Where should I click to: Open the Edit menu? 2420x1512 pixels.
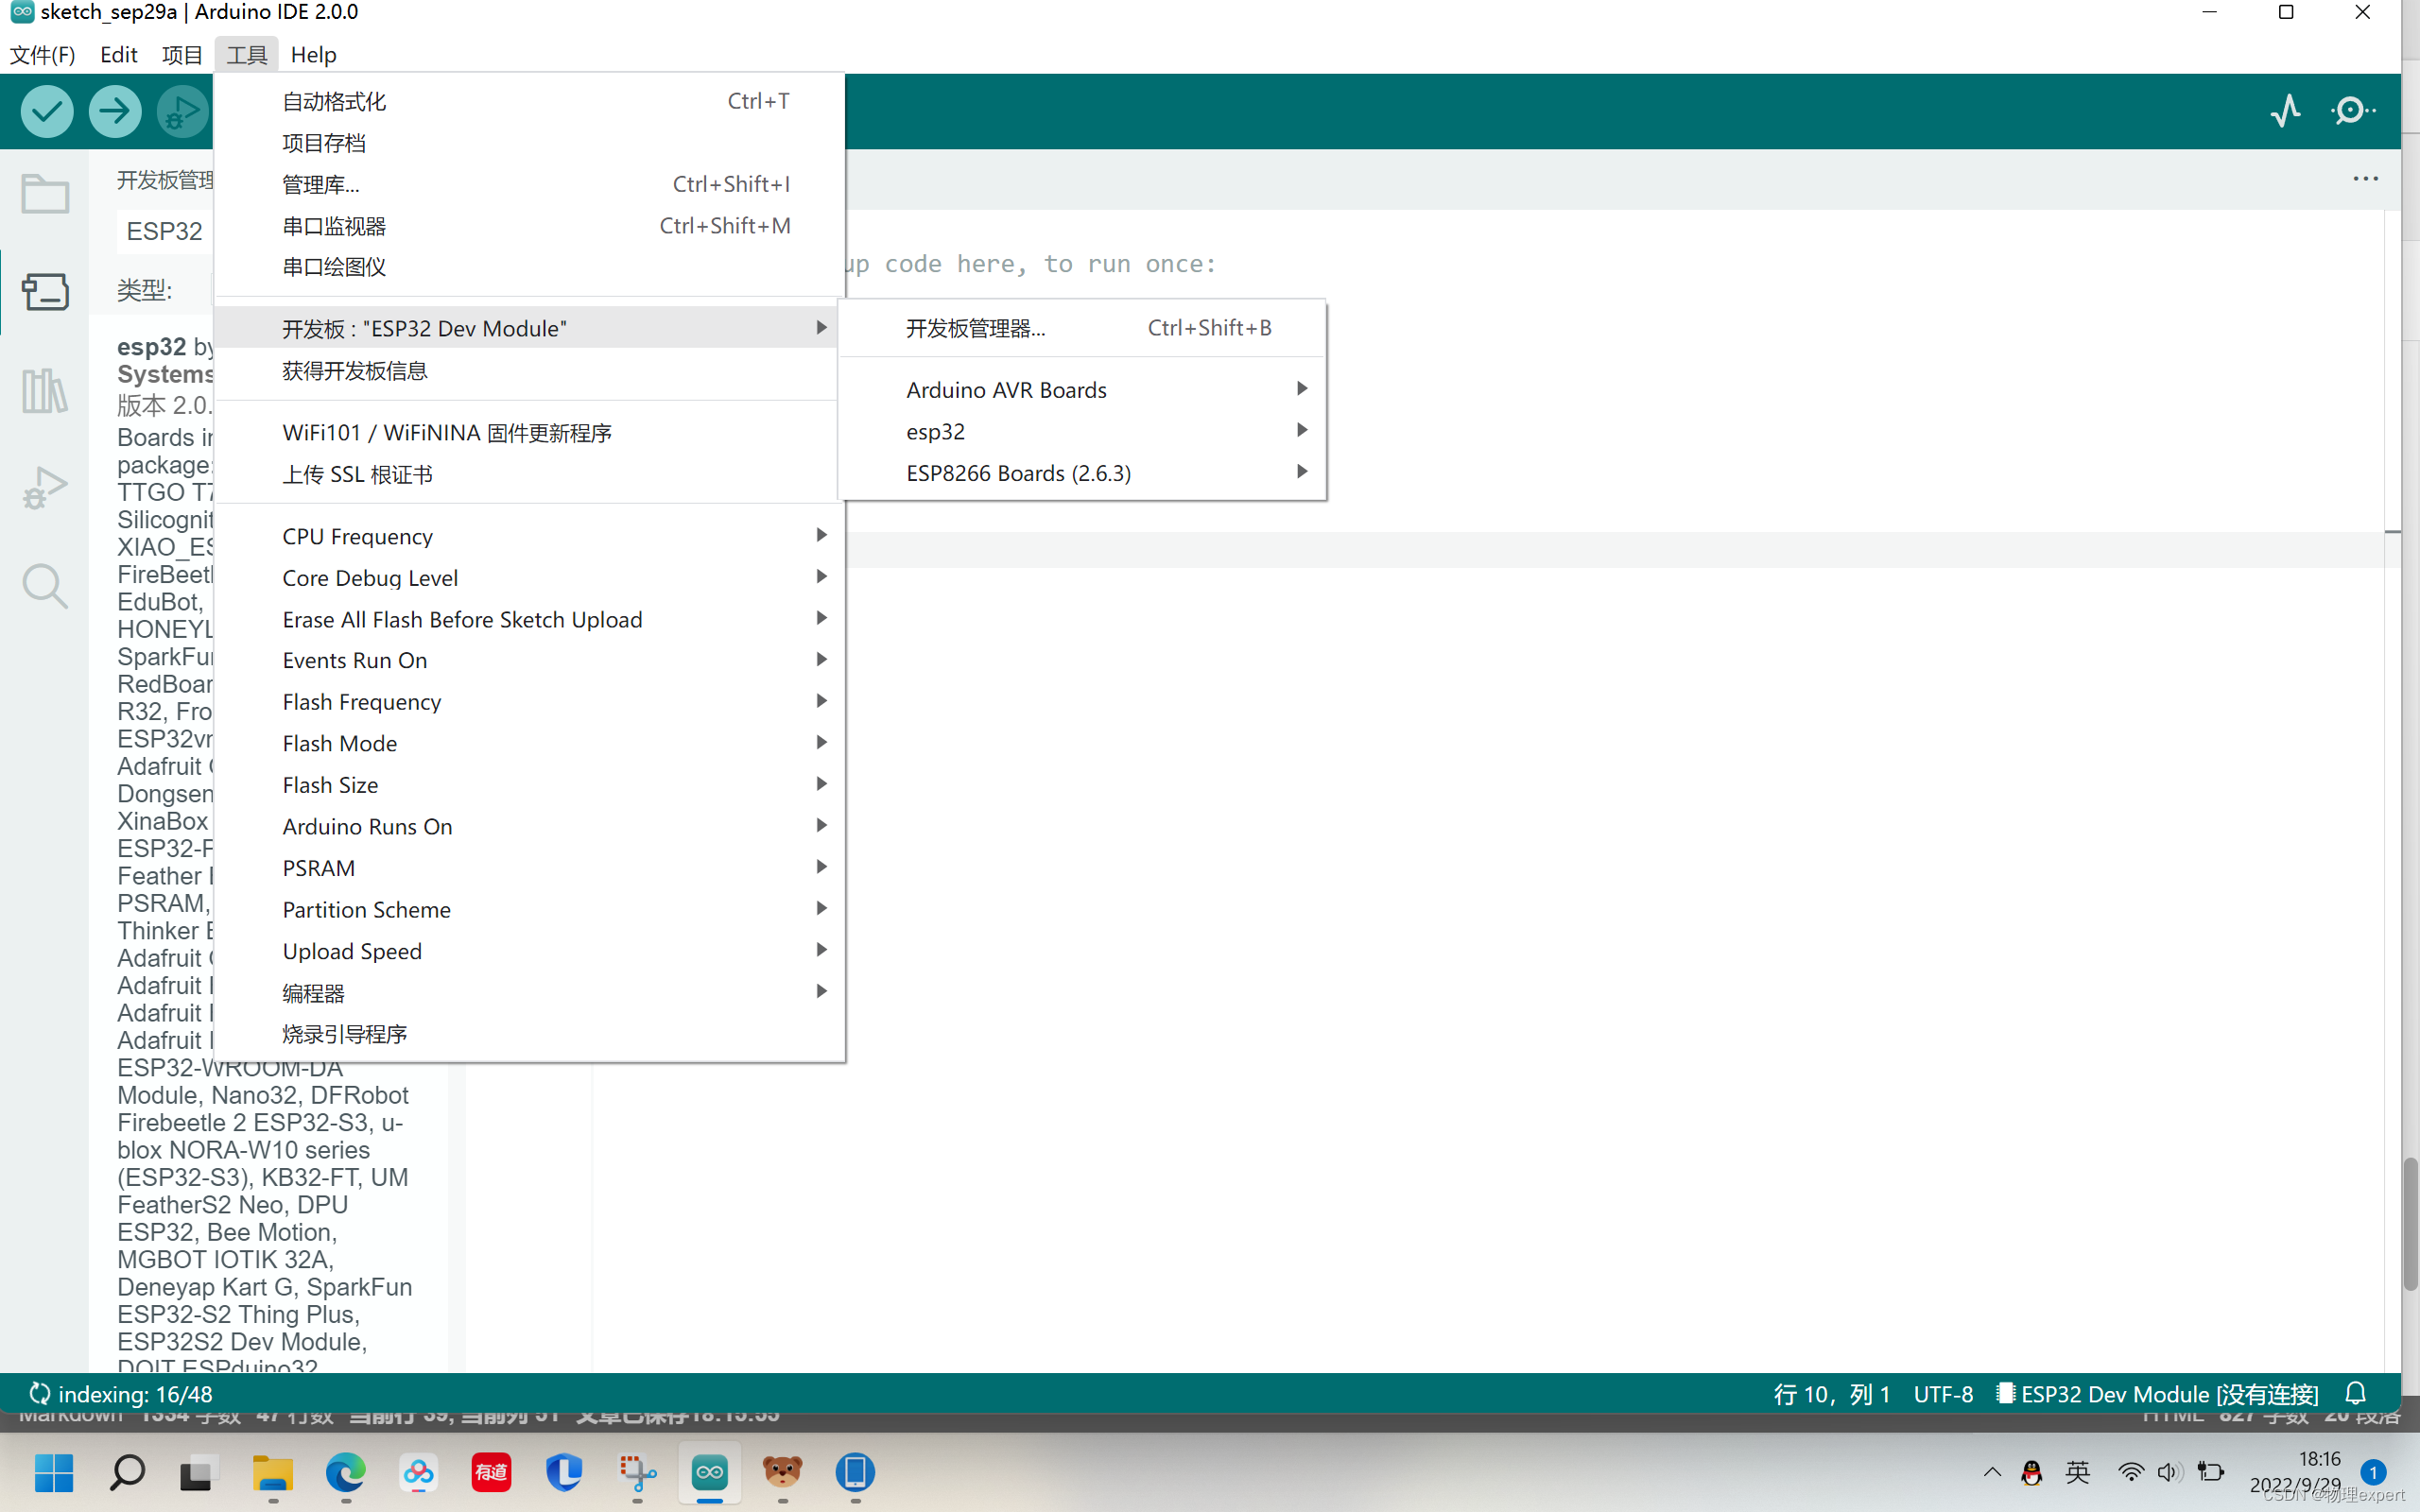coord(118,55)
